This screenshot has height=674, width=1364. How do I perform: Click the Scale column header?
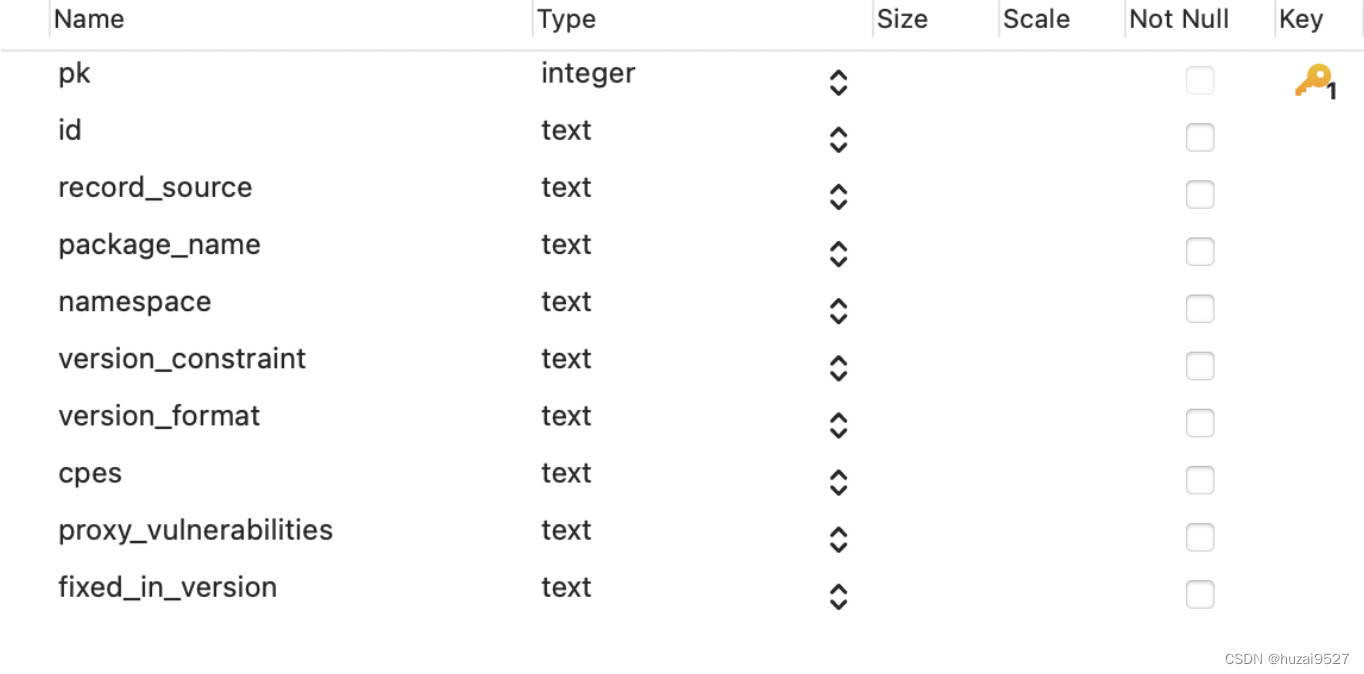(1036, 19)
